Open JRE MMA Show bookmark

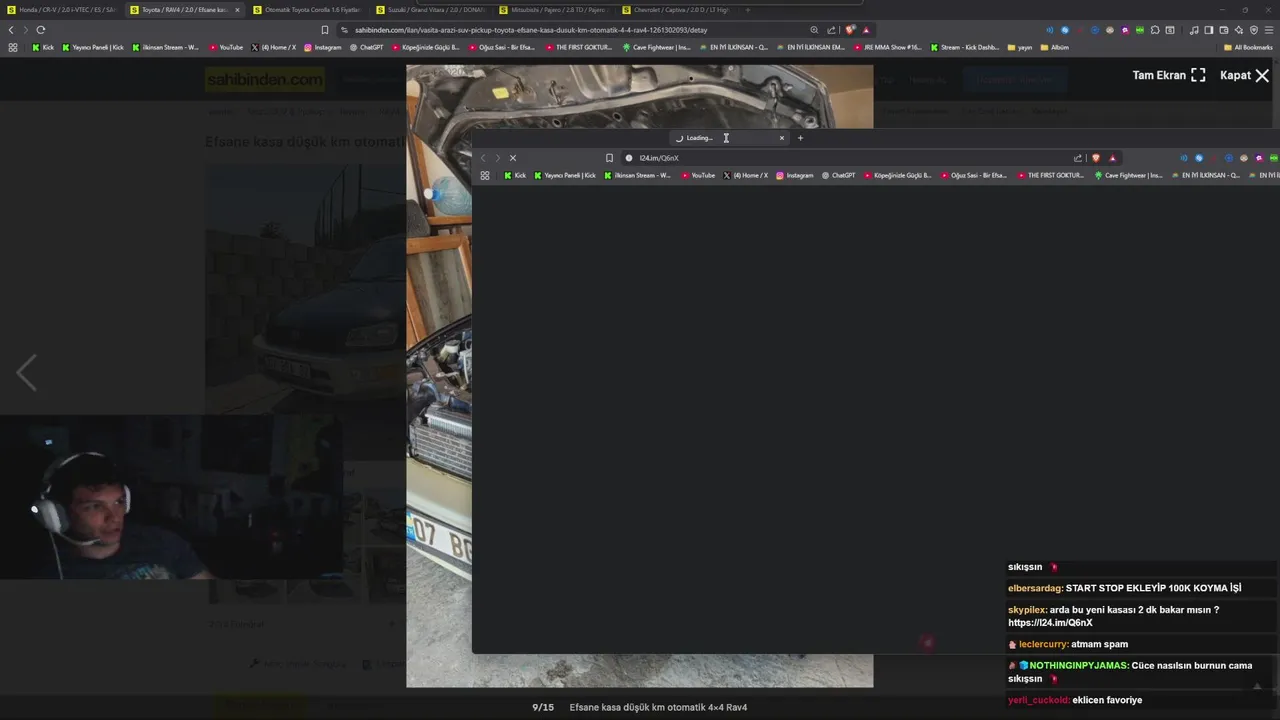[x=888, y=47]
